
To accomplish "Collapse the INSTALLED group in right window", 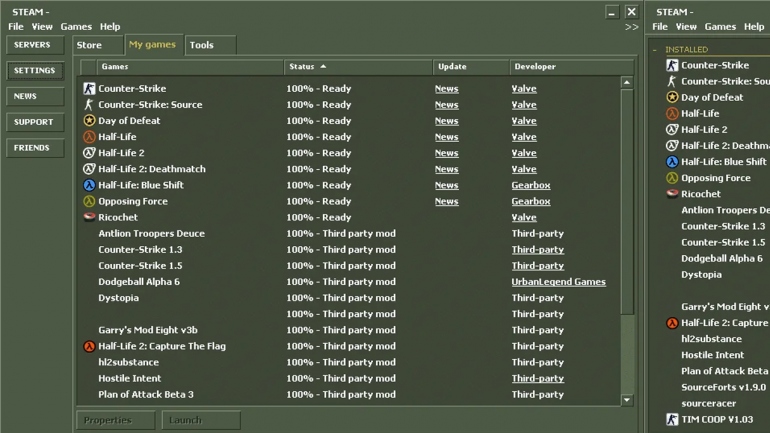I will tap(655, 50).
